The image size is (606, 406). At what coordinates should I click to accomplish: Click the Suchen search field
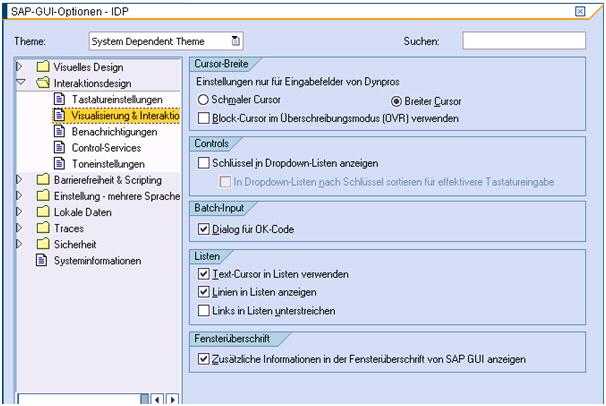point(523,42)
